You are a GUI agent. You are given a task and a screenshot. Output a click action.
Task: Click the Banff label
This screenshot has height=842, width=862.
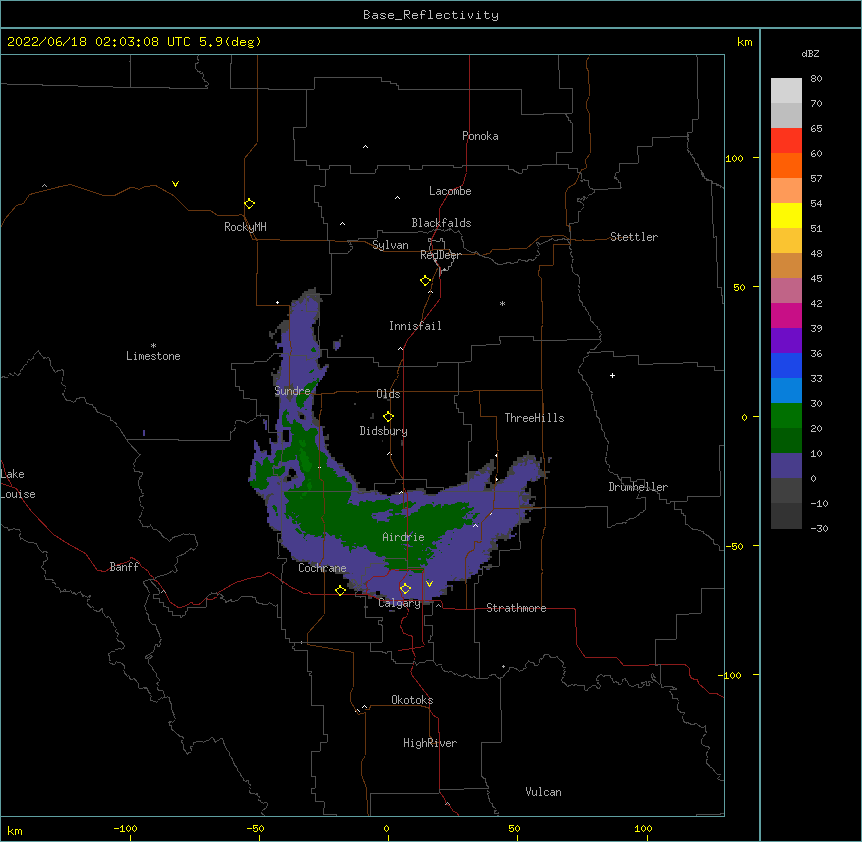124,567
